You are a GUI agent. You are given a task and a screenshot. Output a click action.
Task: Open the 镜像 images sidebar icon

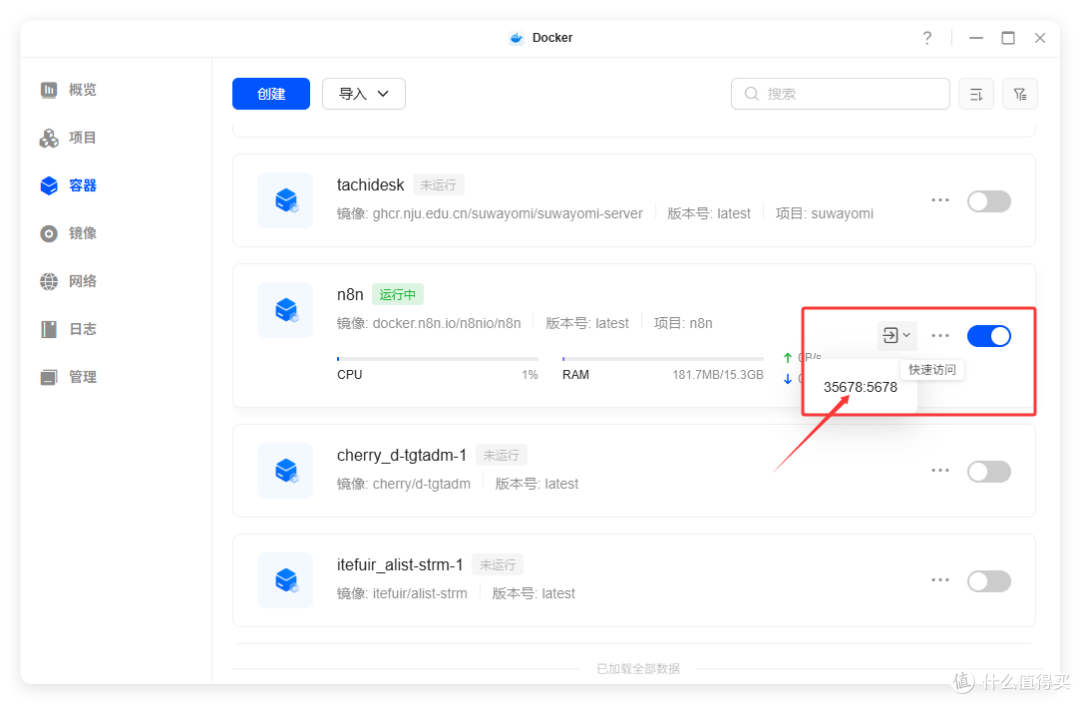pos(49,234)
